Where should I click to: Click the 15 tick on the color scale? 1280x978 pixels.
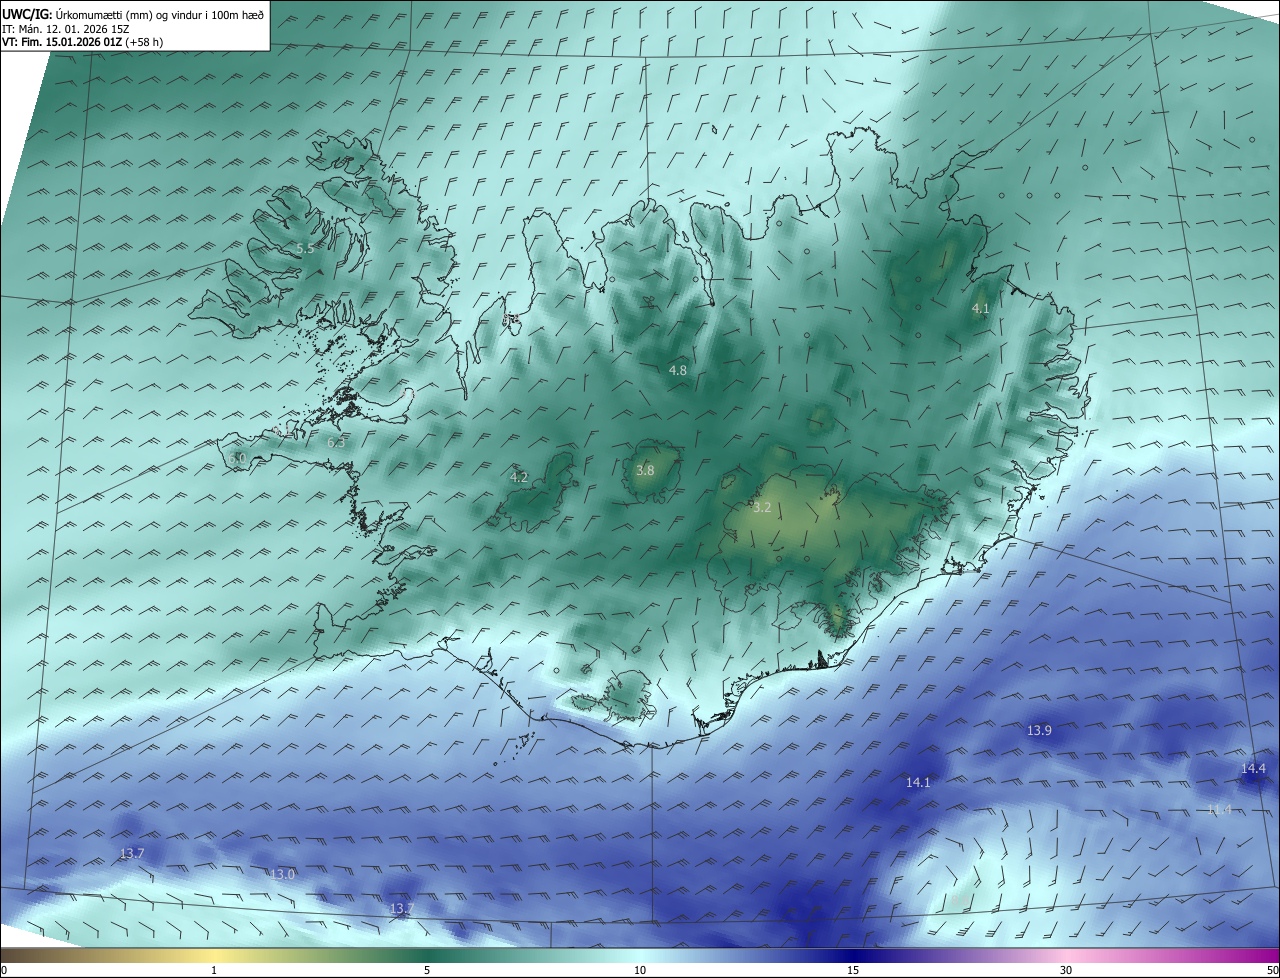pos(853,970)
